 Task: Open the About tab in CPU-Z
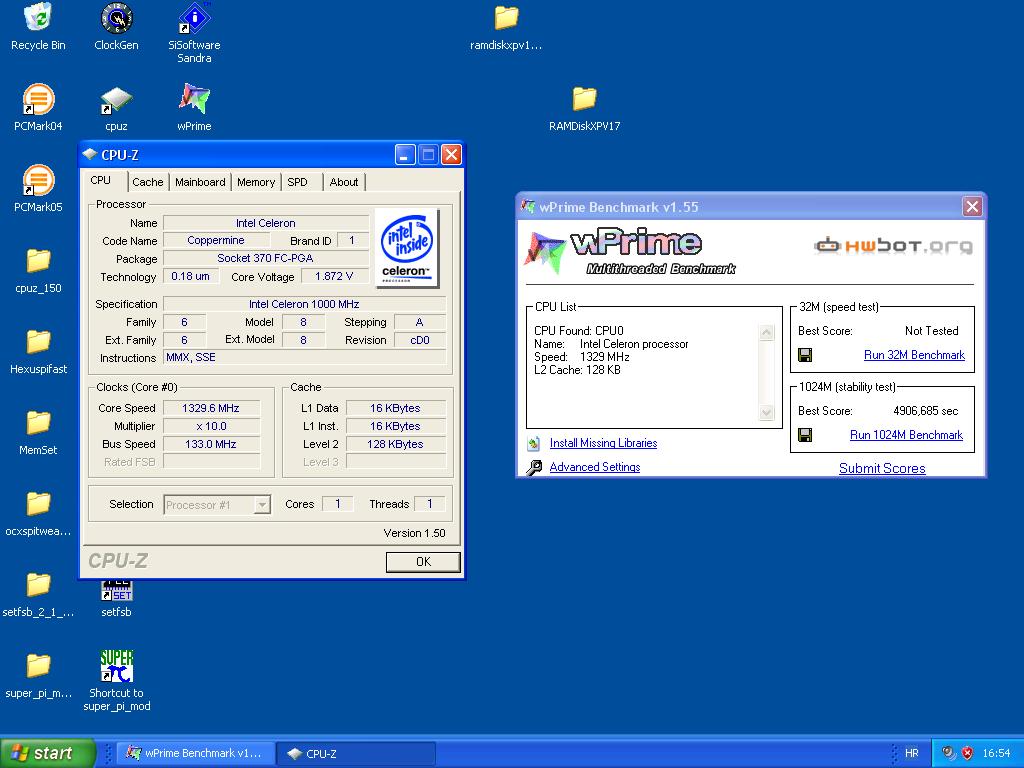[x=344, y=182]
